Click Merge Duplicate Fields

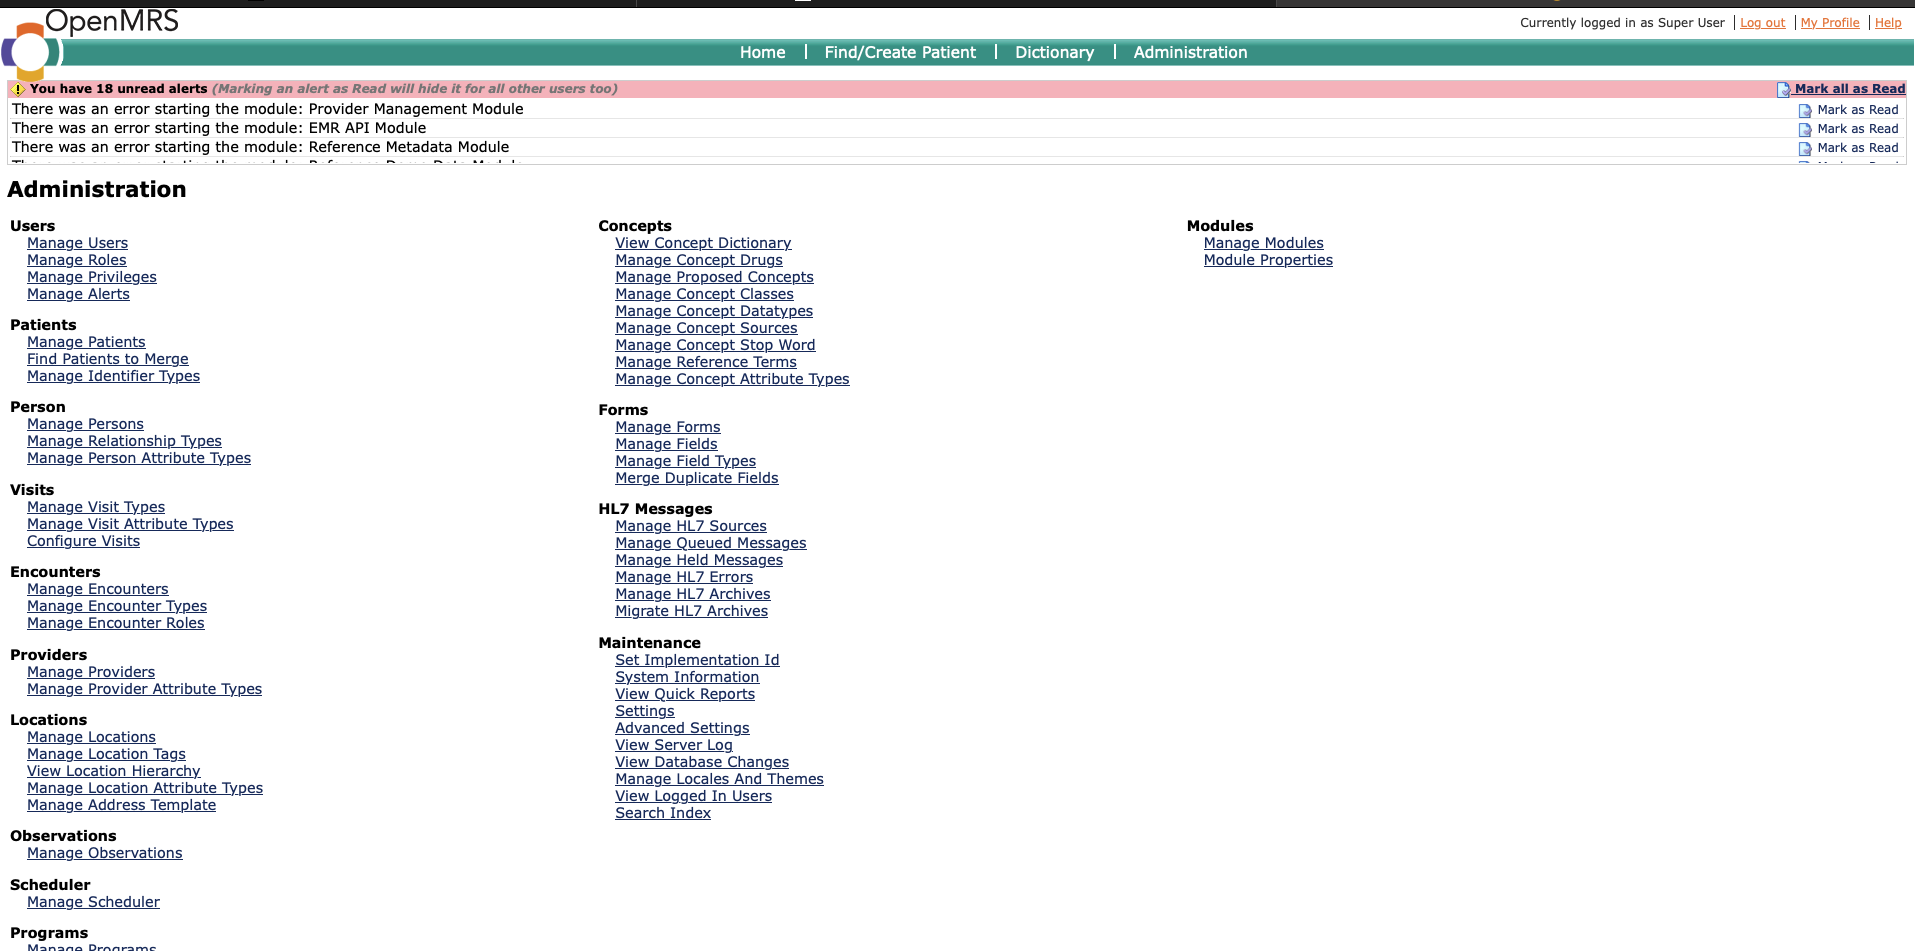(696, 478)
